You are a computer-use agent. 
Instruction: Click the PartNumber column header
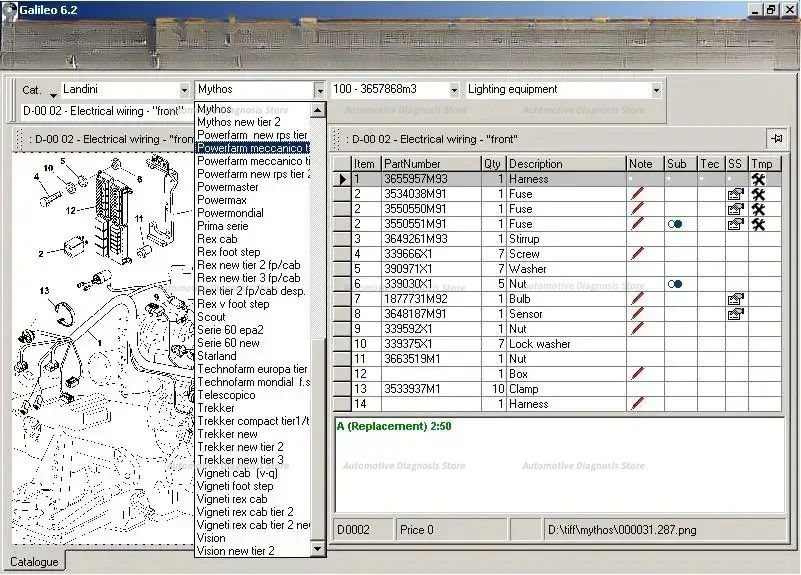click(x=432, y=164)
